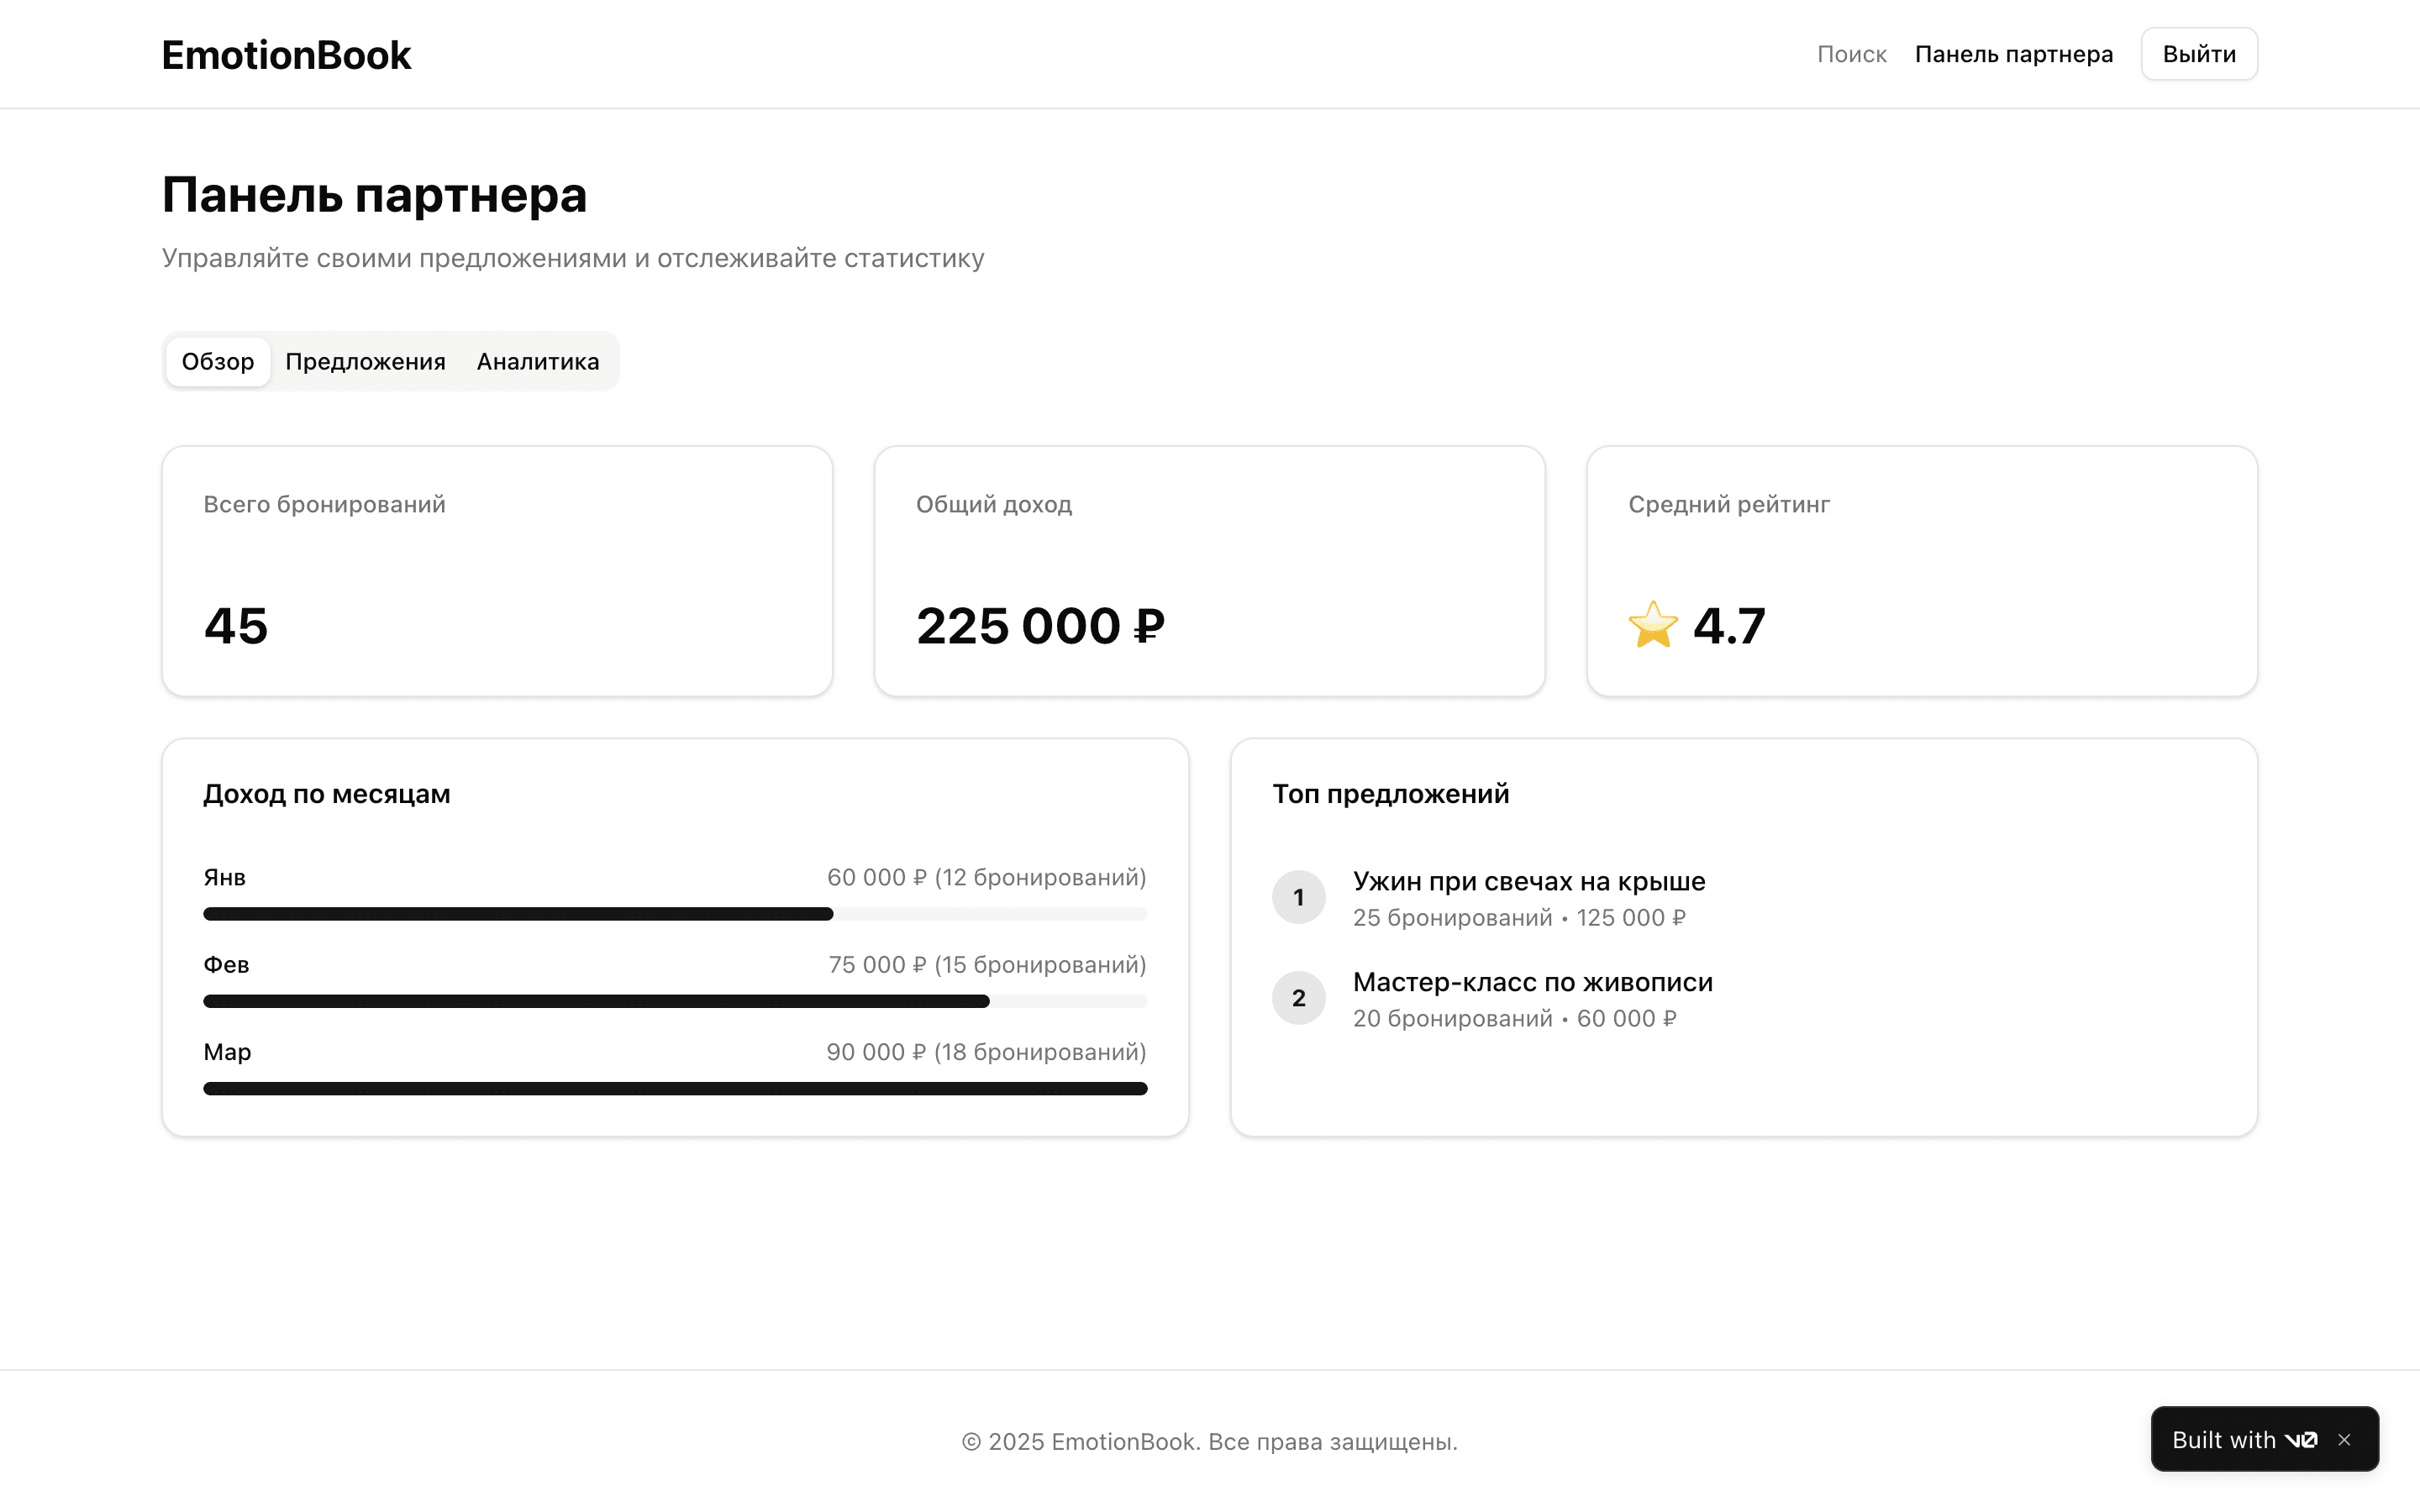Click the star icon next to 4.7

pyautogui.click(x=1653, y=625)
